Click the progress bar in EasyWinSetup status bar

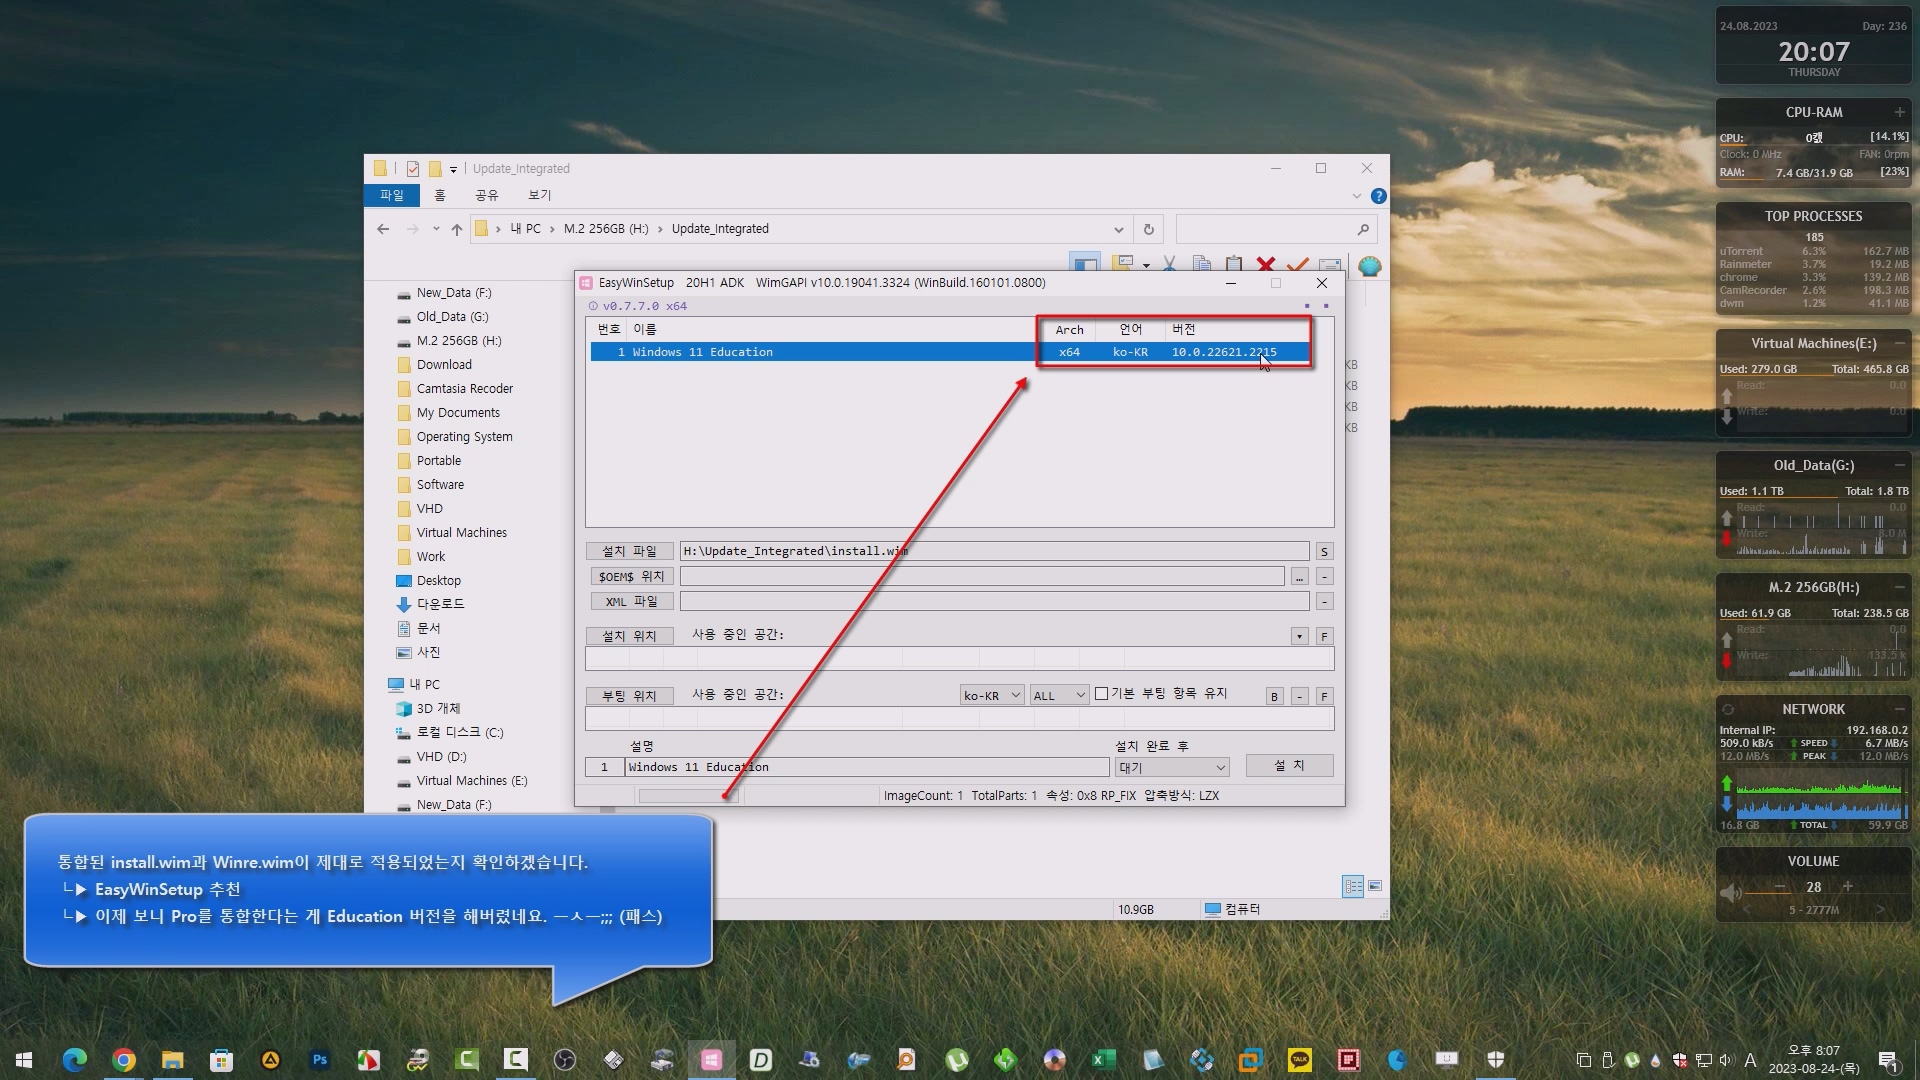[x=688, y=796]
